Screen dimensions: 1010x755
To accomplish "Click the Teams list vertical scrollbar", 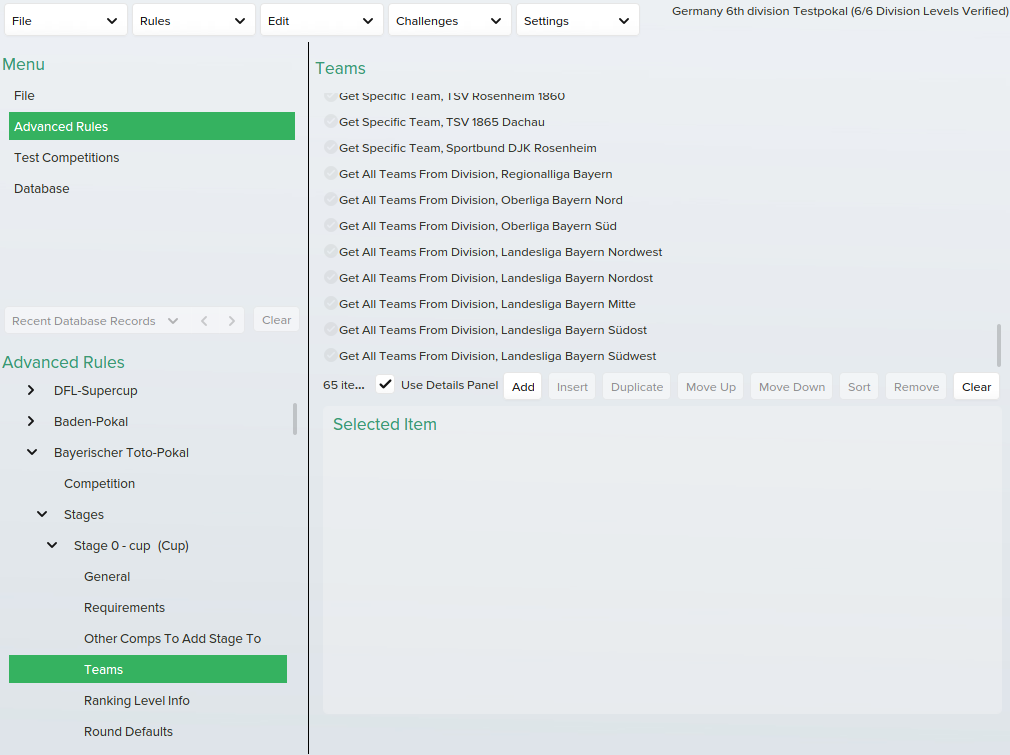I will pos(998,345).
